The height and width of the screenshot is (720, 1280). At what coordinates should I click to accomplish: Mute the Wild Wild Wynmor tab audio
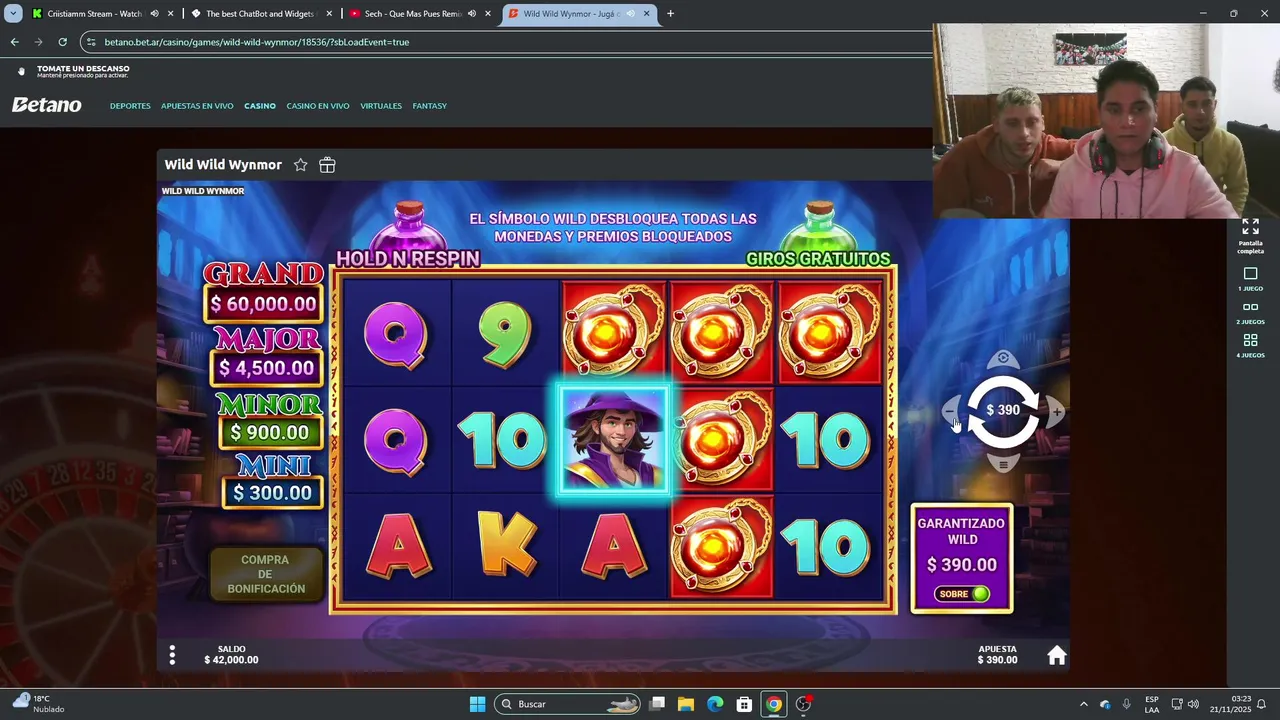[x=630, y=14]
